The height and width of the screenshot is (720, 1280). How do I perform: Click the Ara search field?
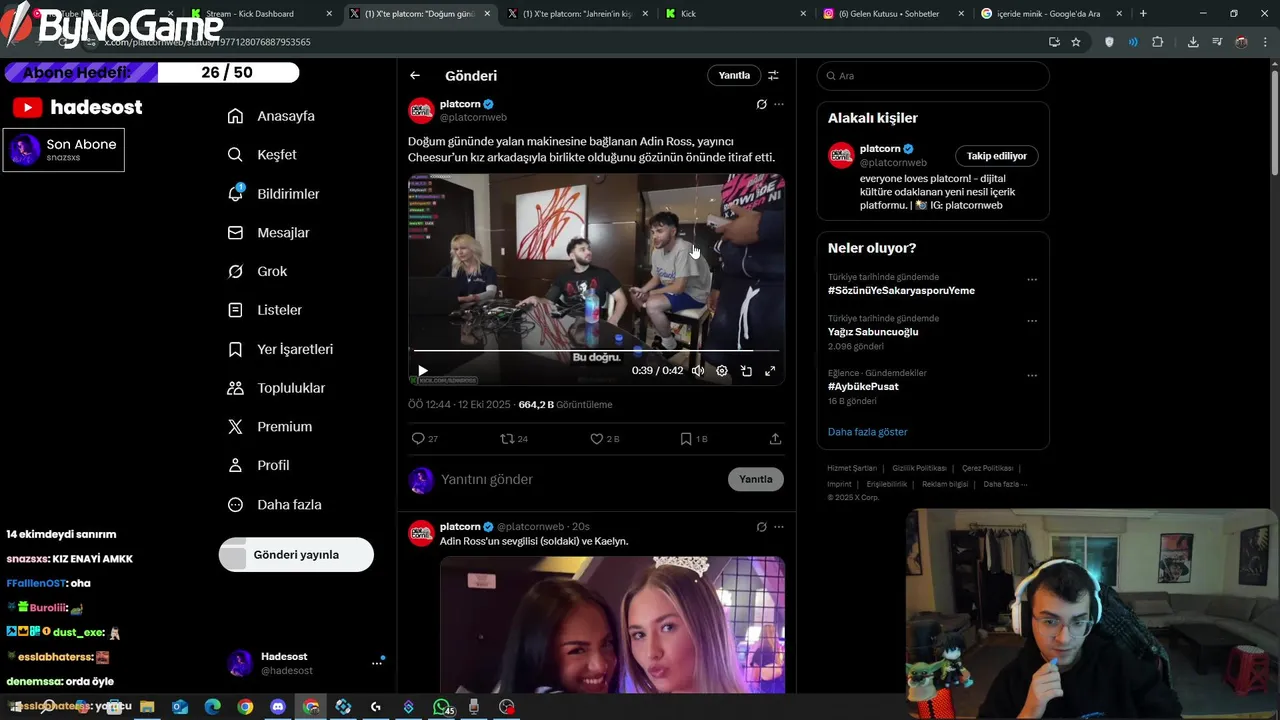pos(933,76)
